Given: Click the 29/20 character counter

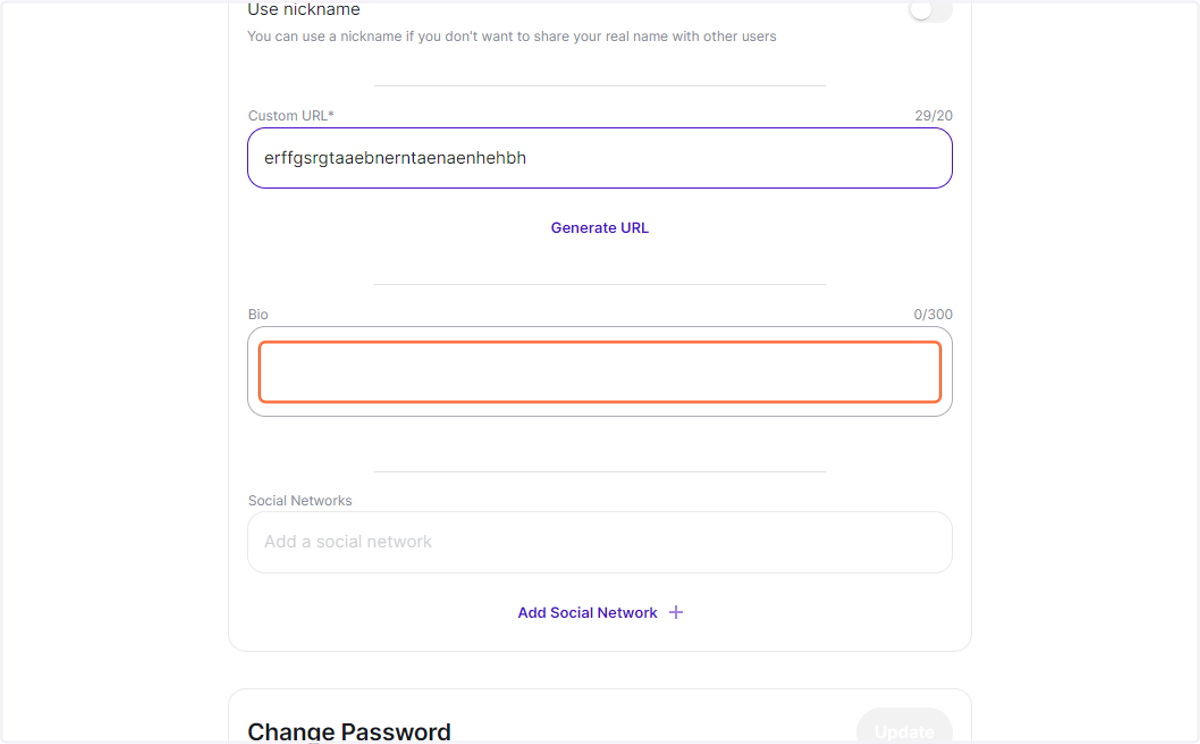Looking at the screenshot, I should (933, 116).
